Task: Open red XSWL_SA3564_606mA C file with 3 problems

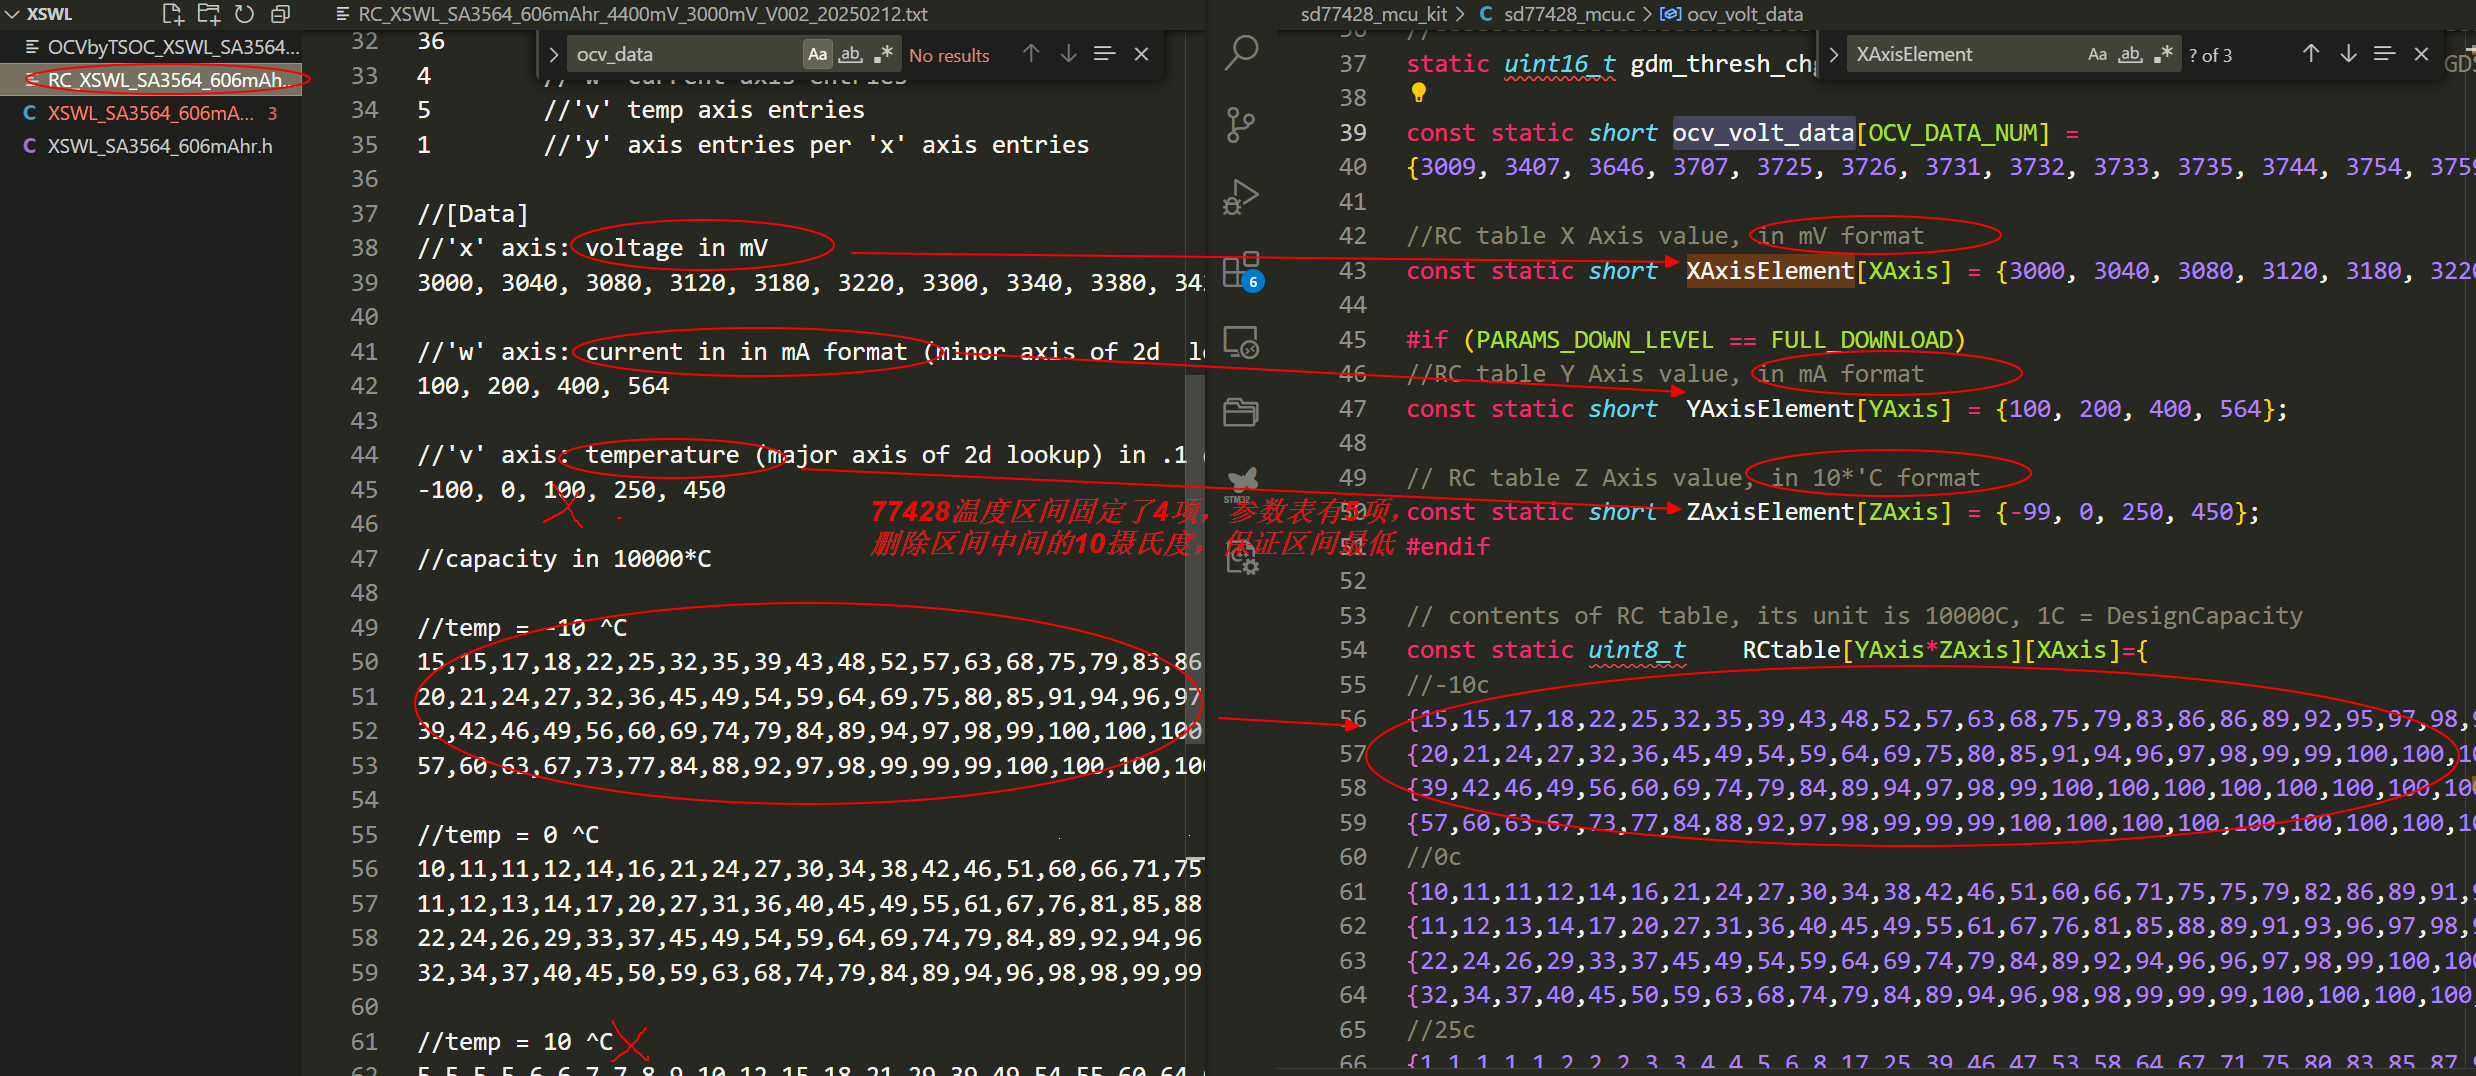Action: tap(151, 113)
